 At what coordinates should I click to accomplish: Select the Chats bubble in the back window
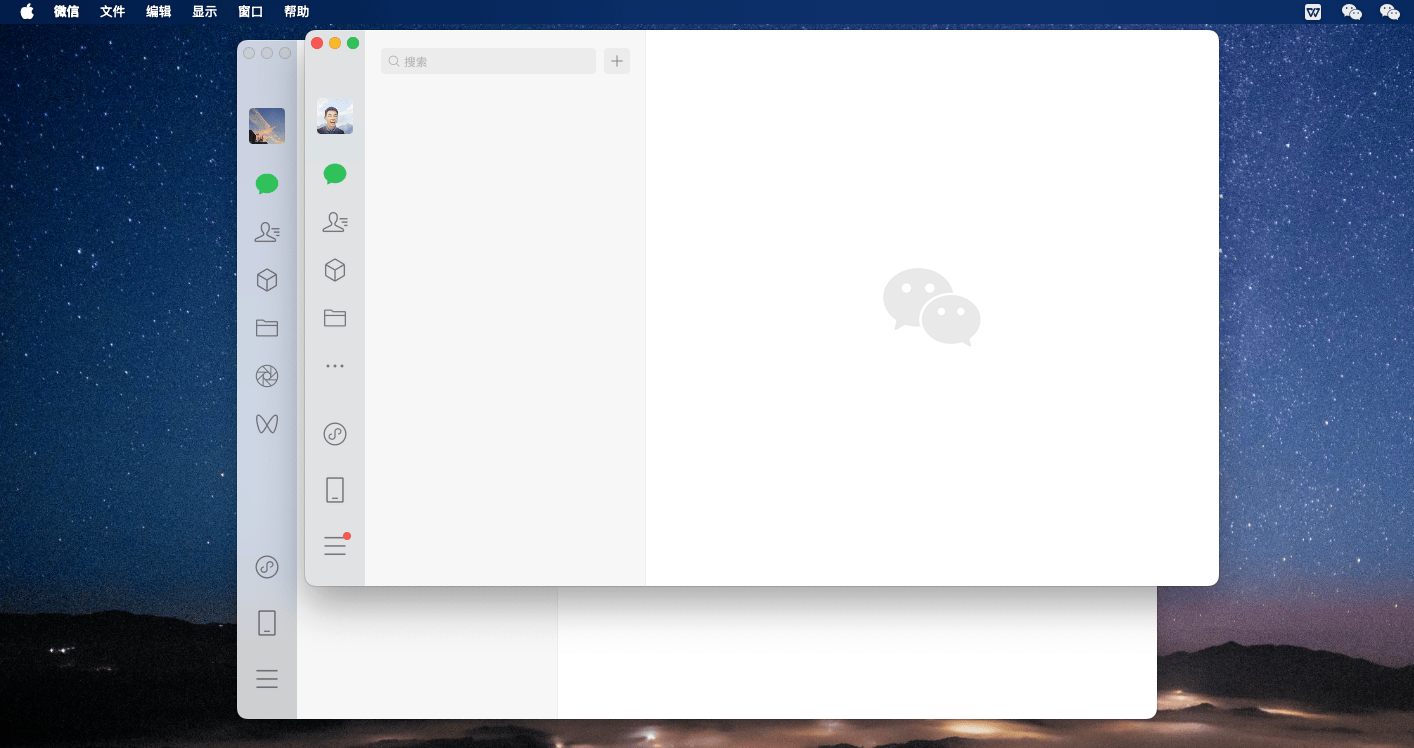(x=267, y=184)
